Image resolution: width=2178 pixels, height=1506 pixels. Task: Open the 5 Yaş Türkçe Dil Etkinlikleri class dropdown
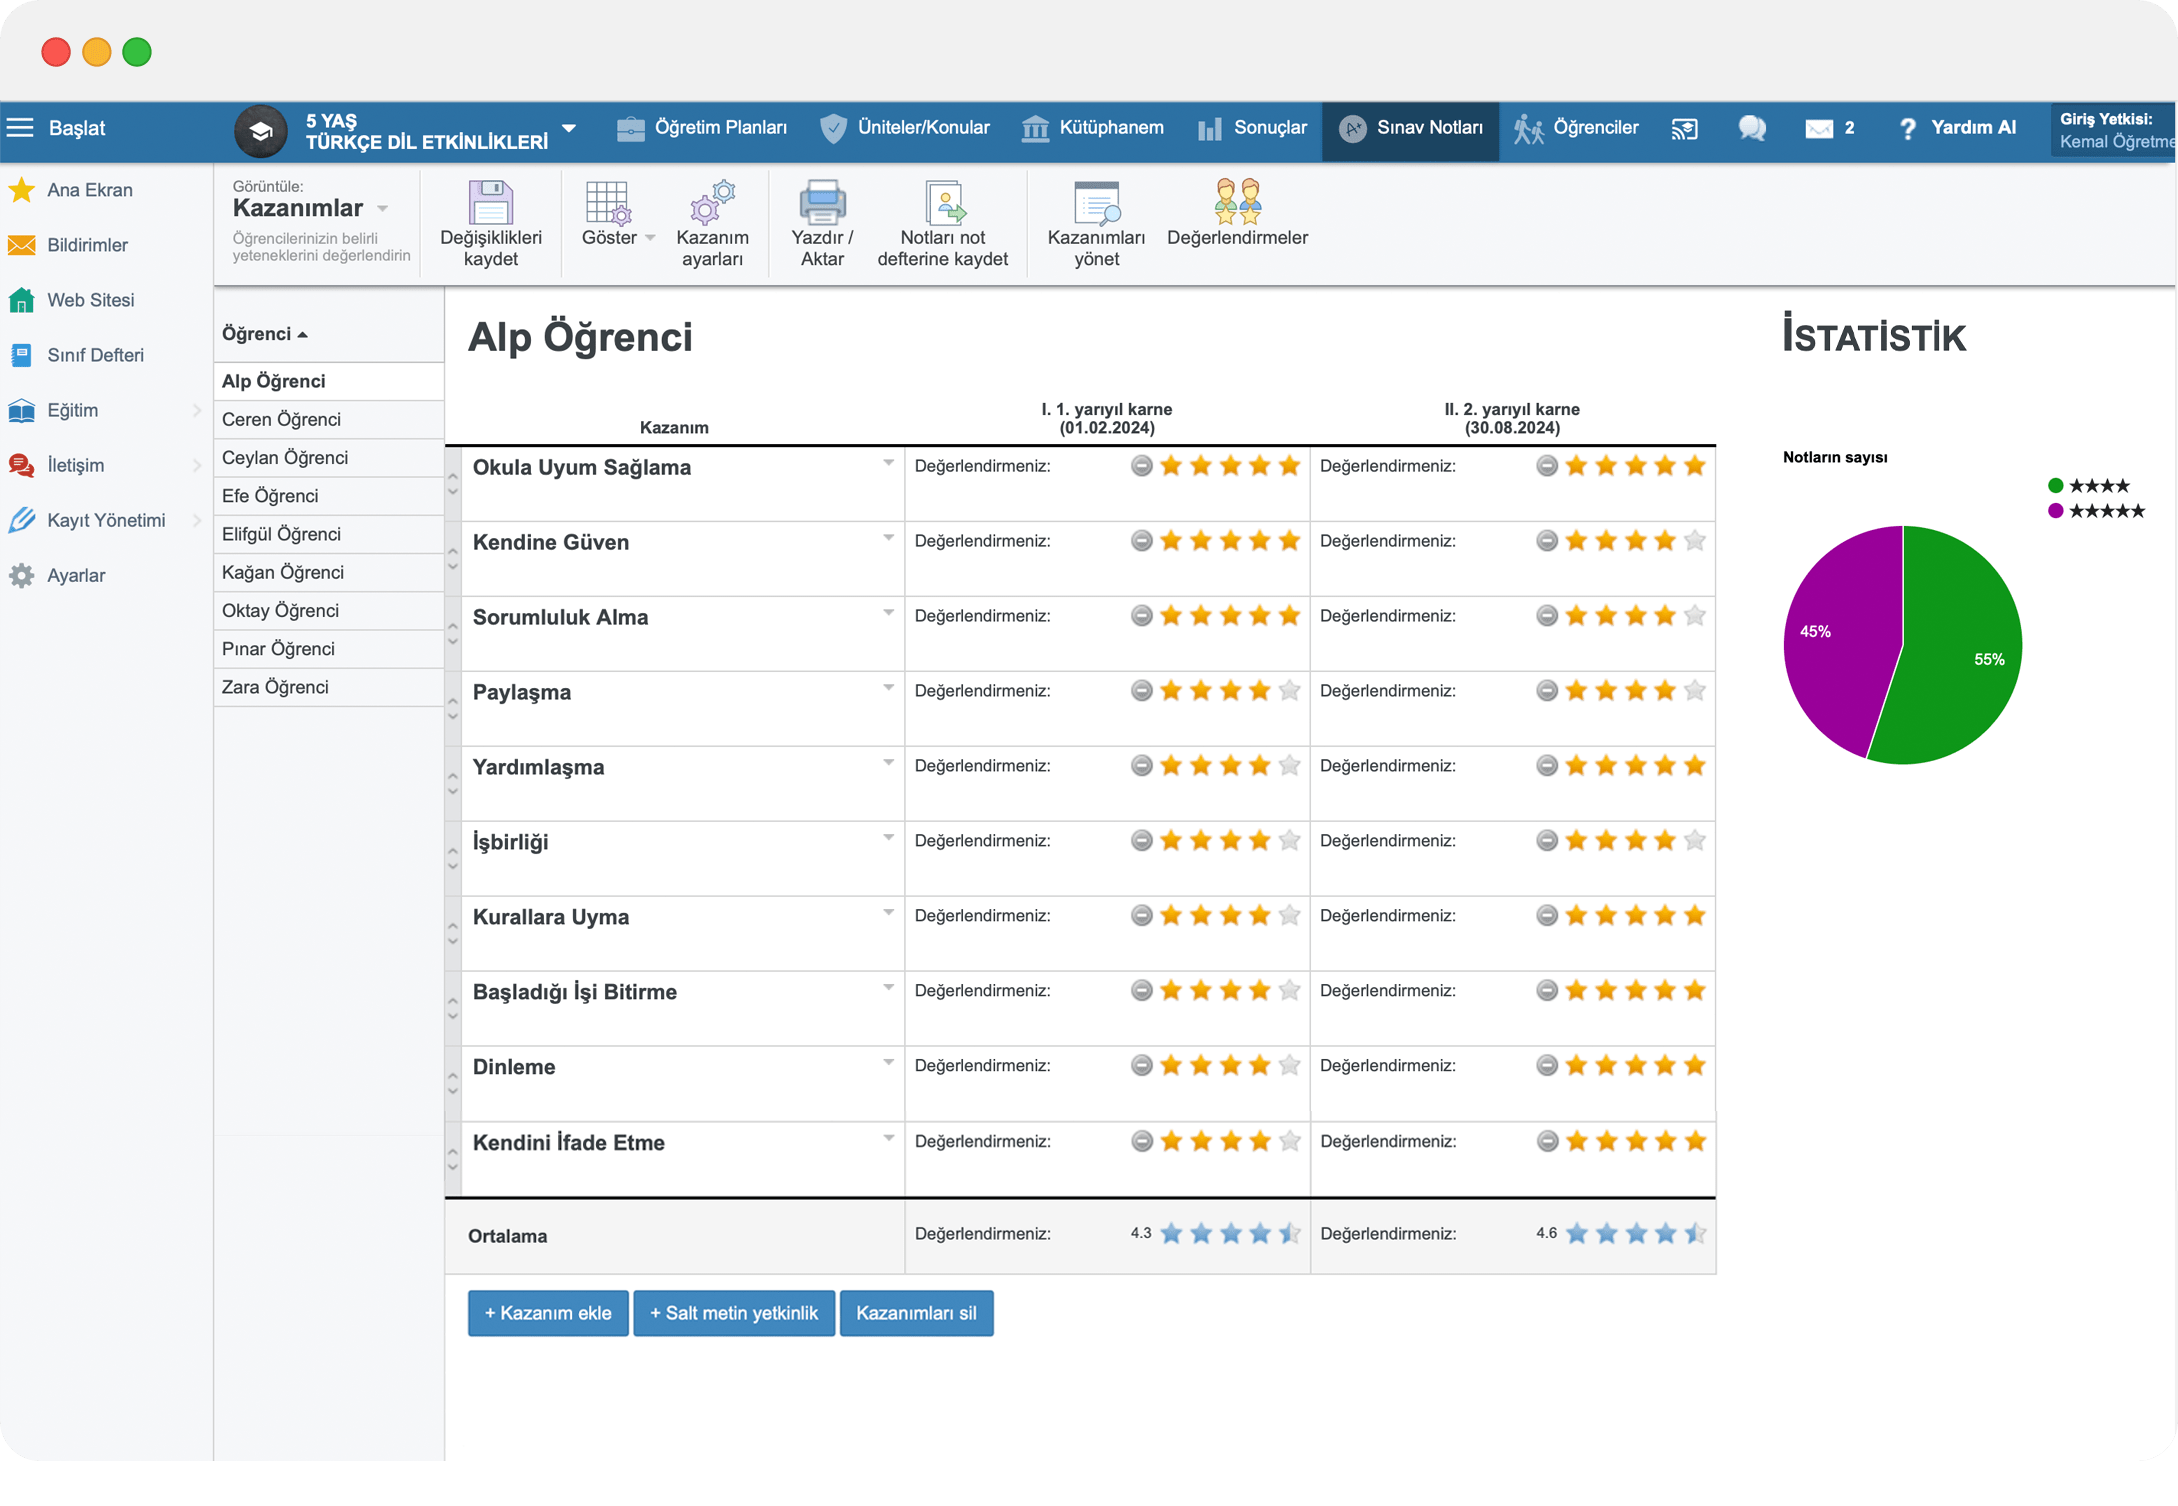click(x=569, y=129)
